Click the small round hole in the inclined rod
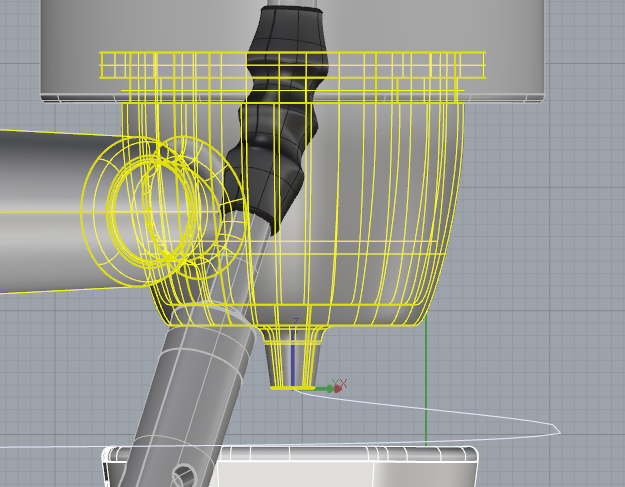The height and width of the screenshot is (487, 625). (x=186, y=475)
